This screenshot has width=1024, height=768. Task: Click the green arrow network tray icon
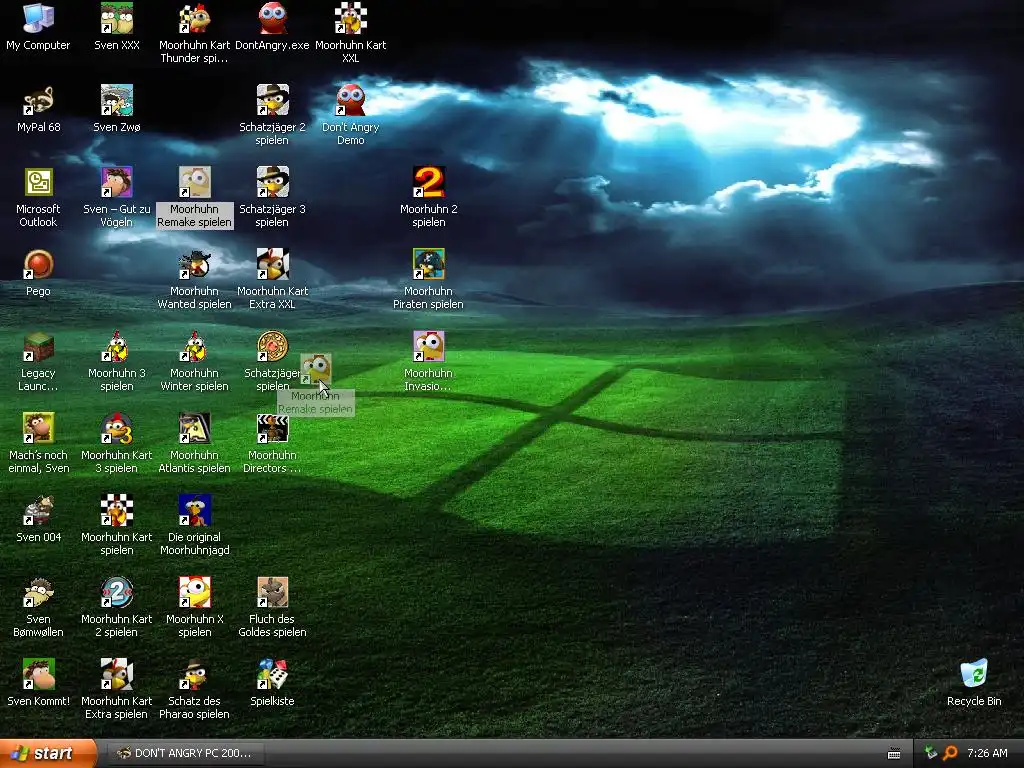point(931,753)
